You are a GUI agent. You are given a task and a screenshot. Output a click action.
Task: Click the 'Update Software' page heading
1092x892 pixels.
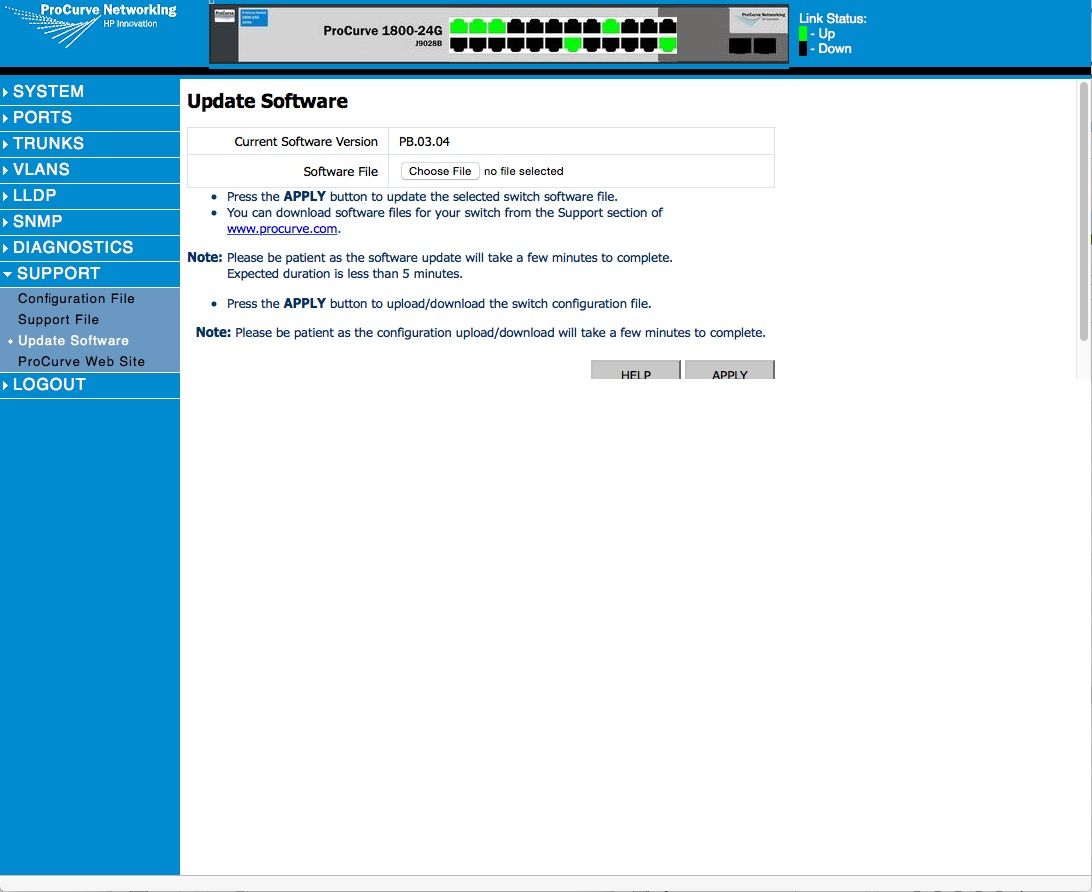267,102
